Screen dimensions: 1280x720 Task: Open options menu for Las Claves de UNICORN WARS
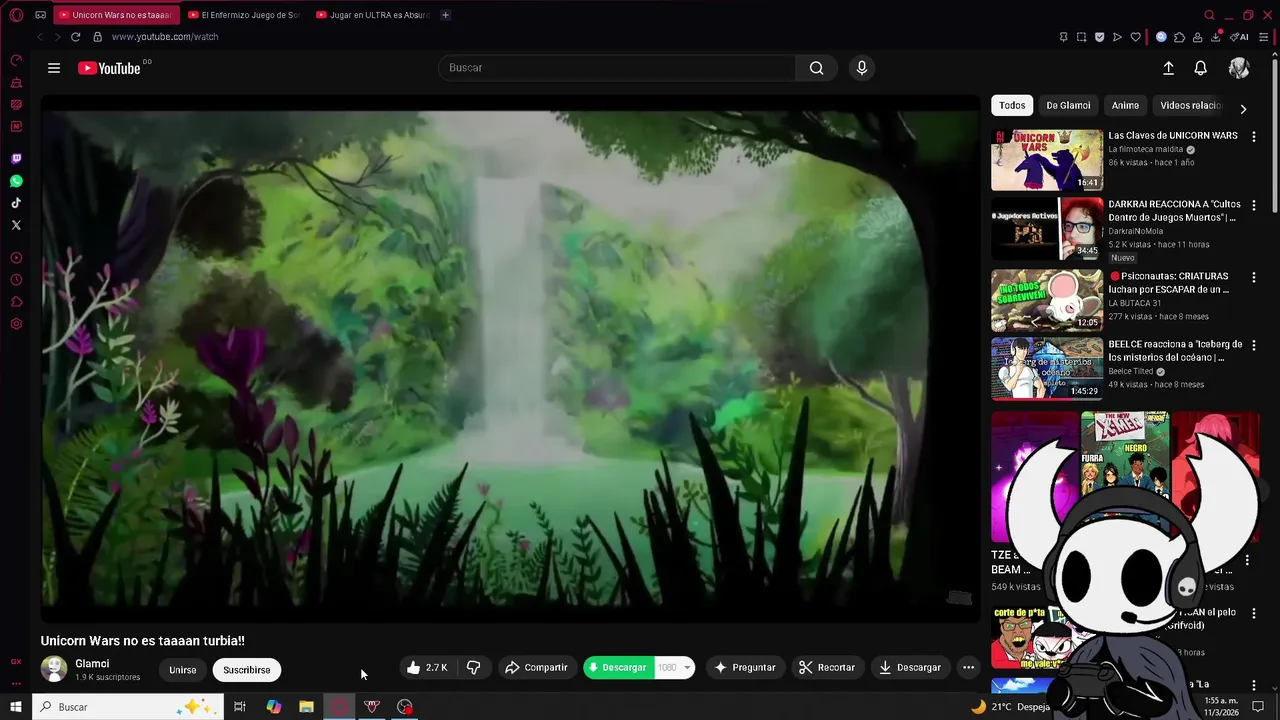pos(1253,136)
